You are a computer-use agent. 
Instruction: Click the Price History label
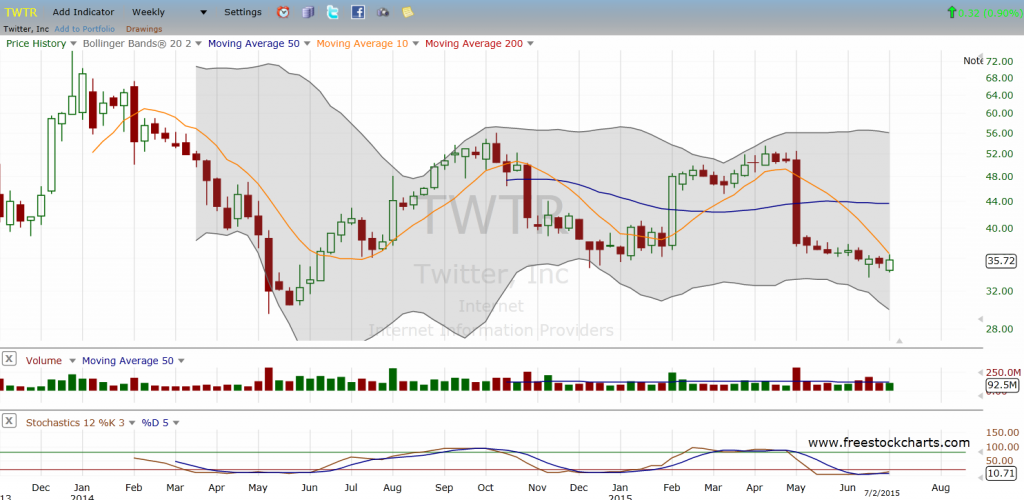pos(36,44)
